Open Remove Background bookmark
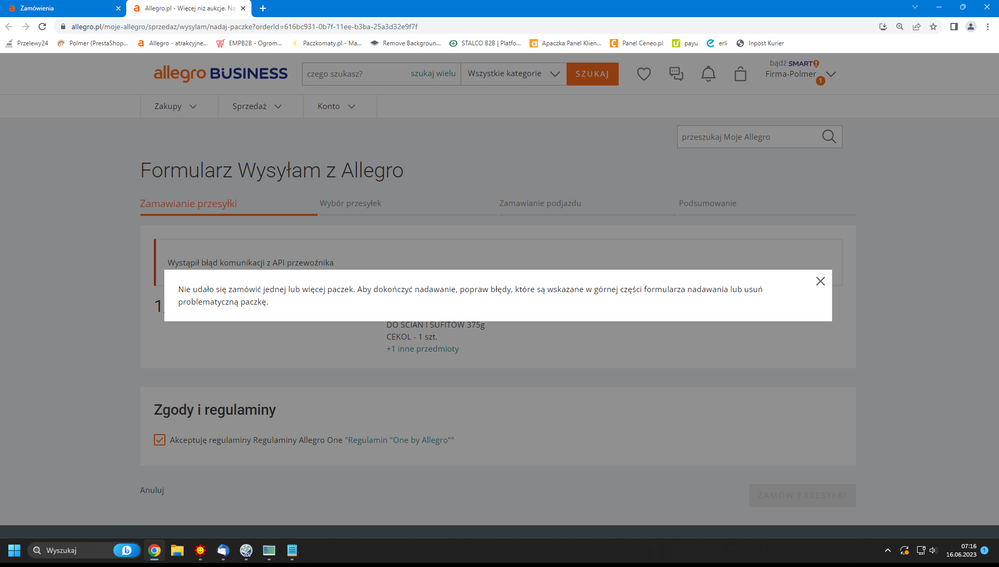Viewport: 999px width, 567px height. pyautogui.click(x=406, y=43)
